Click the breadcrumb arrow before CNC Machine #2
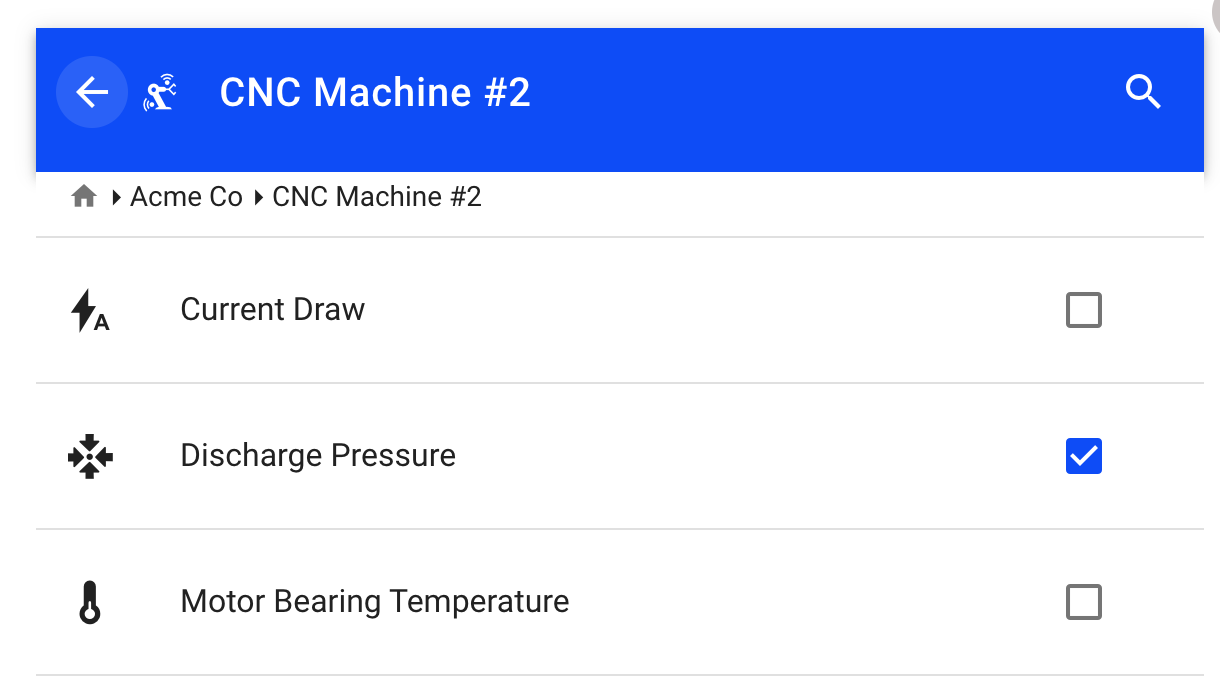Image resolution: width=1220 pixels, height=686 pixels. pos(259,197)
